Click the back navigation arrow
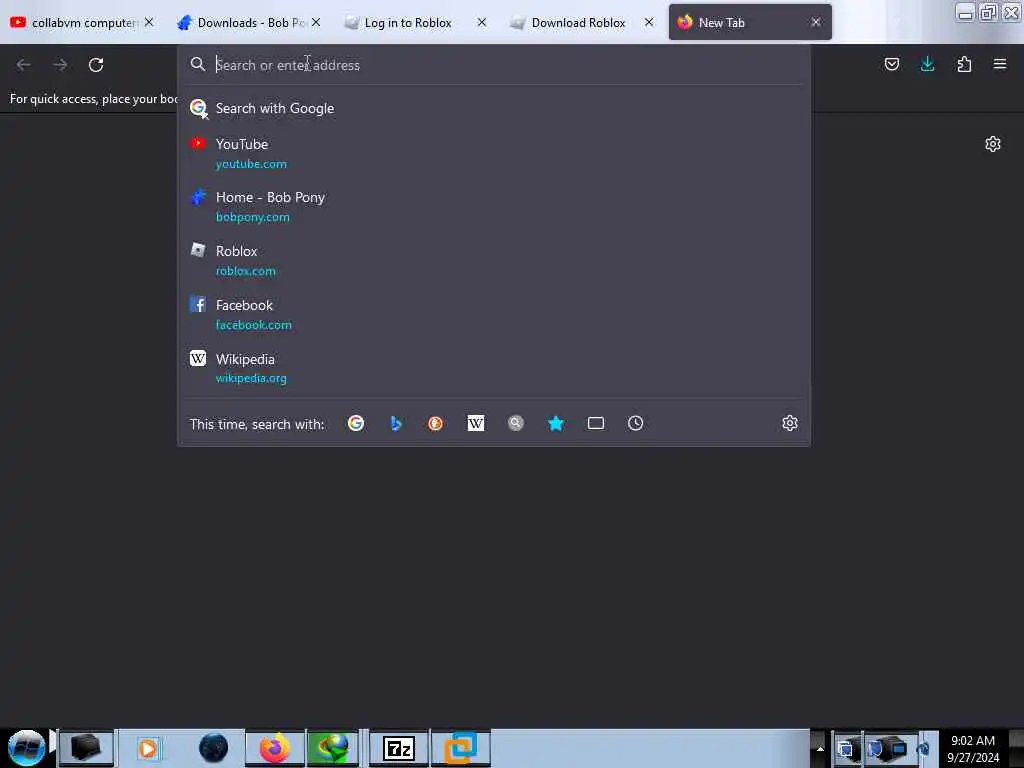The width and height of the screenshot is (1024, 768). [24, 65]
